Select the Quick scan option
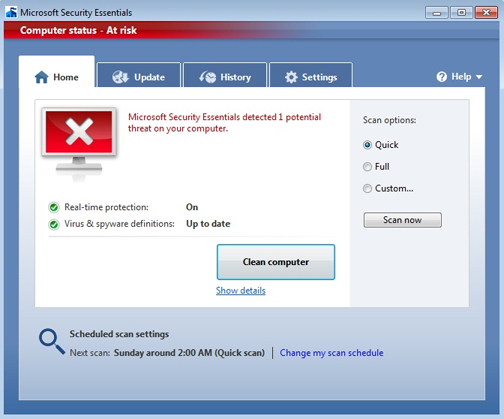The width and height of the screenshot is (504, 419). tap(367, 145)
